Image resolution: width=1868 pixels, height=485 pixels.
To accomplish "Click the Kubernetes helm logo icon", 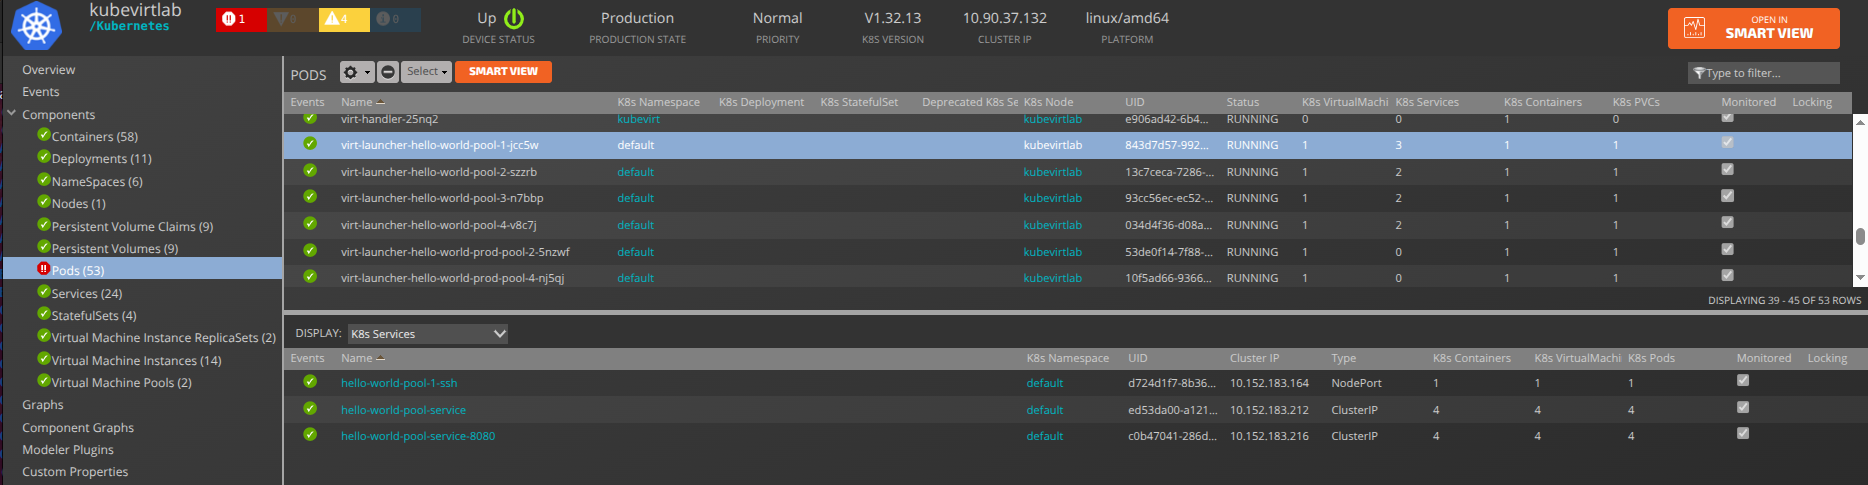I will tap(36, 26).
